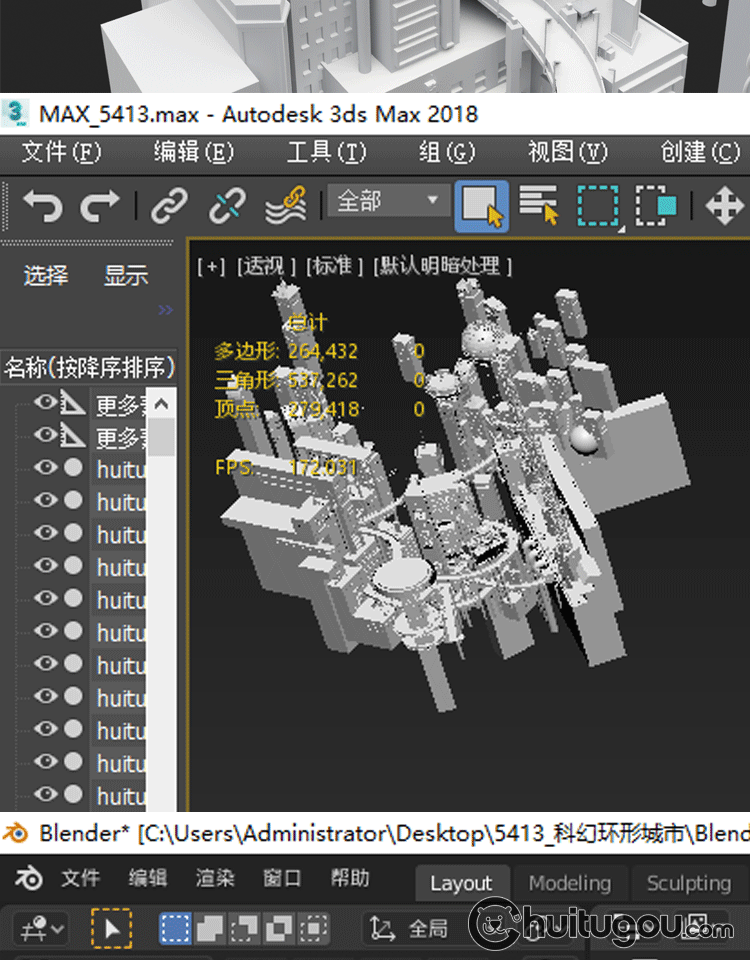
Task: Open the 文件(F) menu in 3ds Max
Action: 61,152
